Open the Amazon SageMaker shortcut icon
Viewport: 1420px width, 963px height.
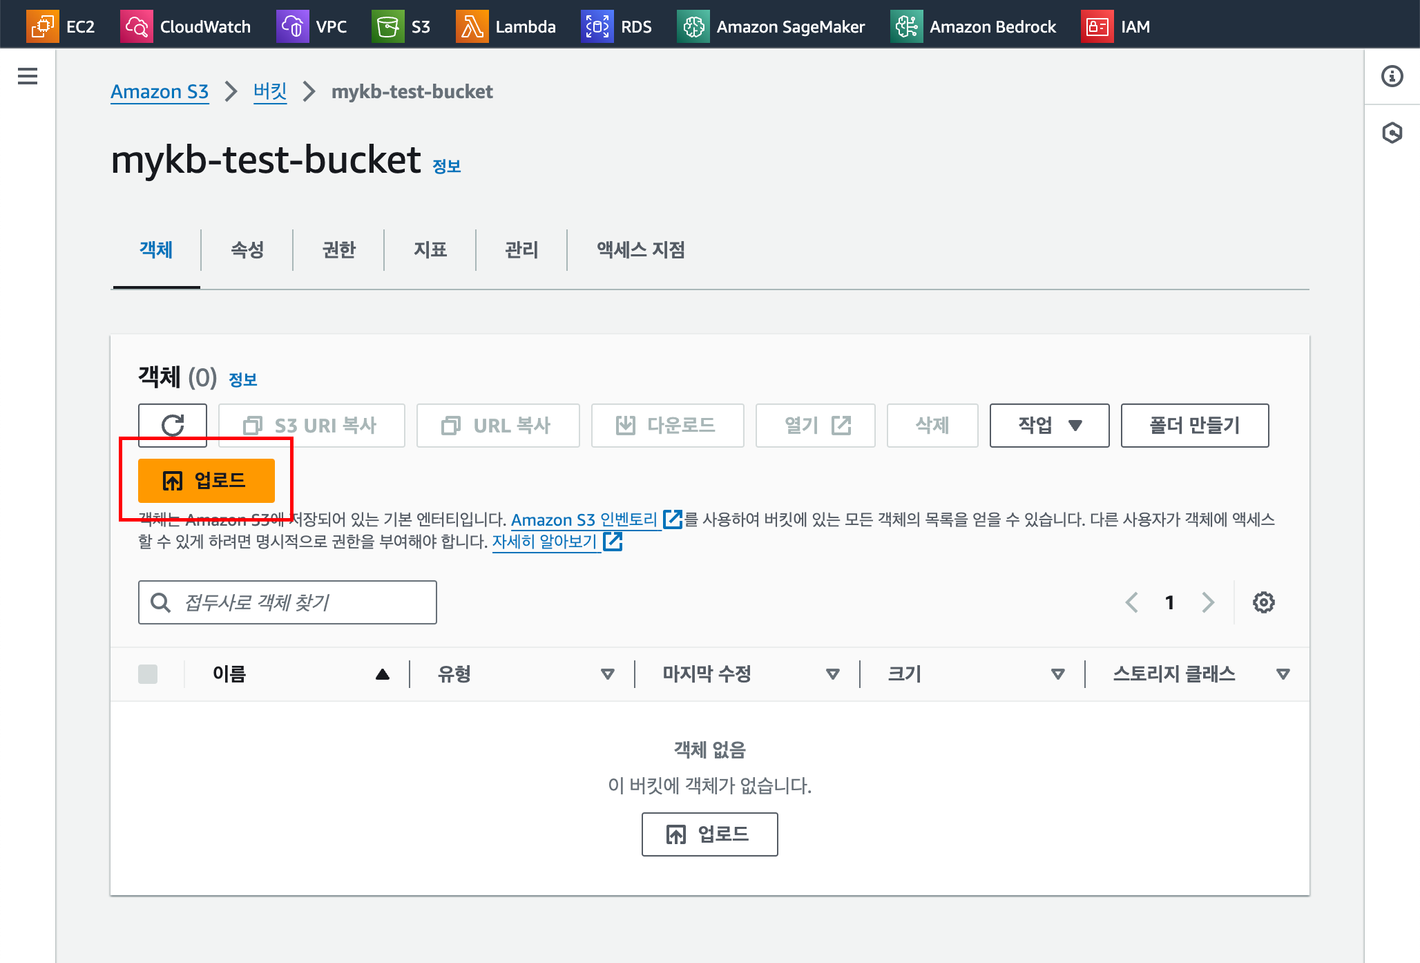[693, 26]
